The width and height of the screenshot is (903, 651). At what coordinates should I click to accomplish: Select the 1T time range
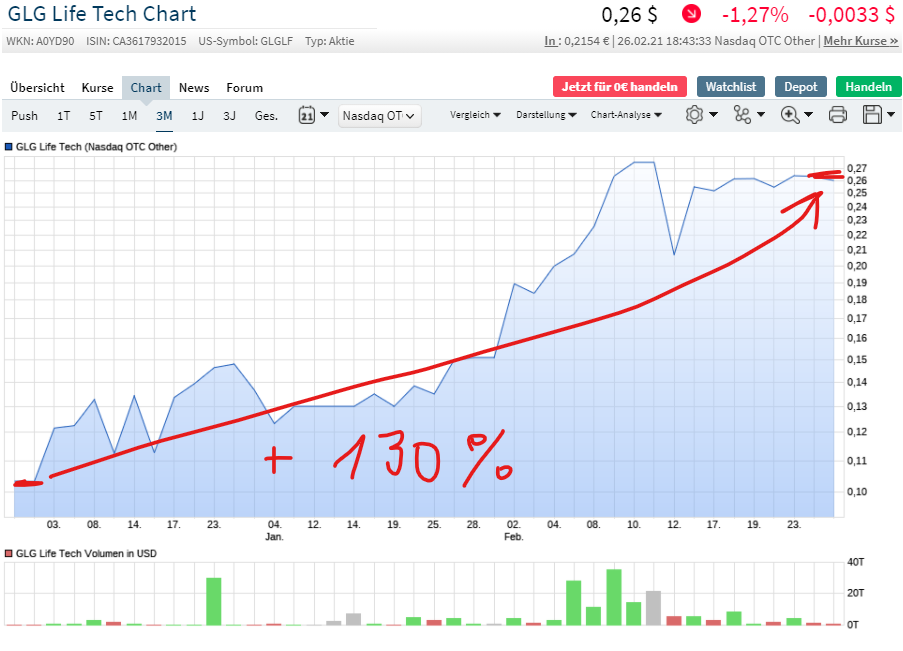pos(63,116)
